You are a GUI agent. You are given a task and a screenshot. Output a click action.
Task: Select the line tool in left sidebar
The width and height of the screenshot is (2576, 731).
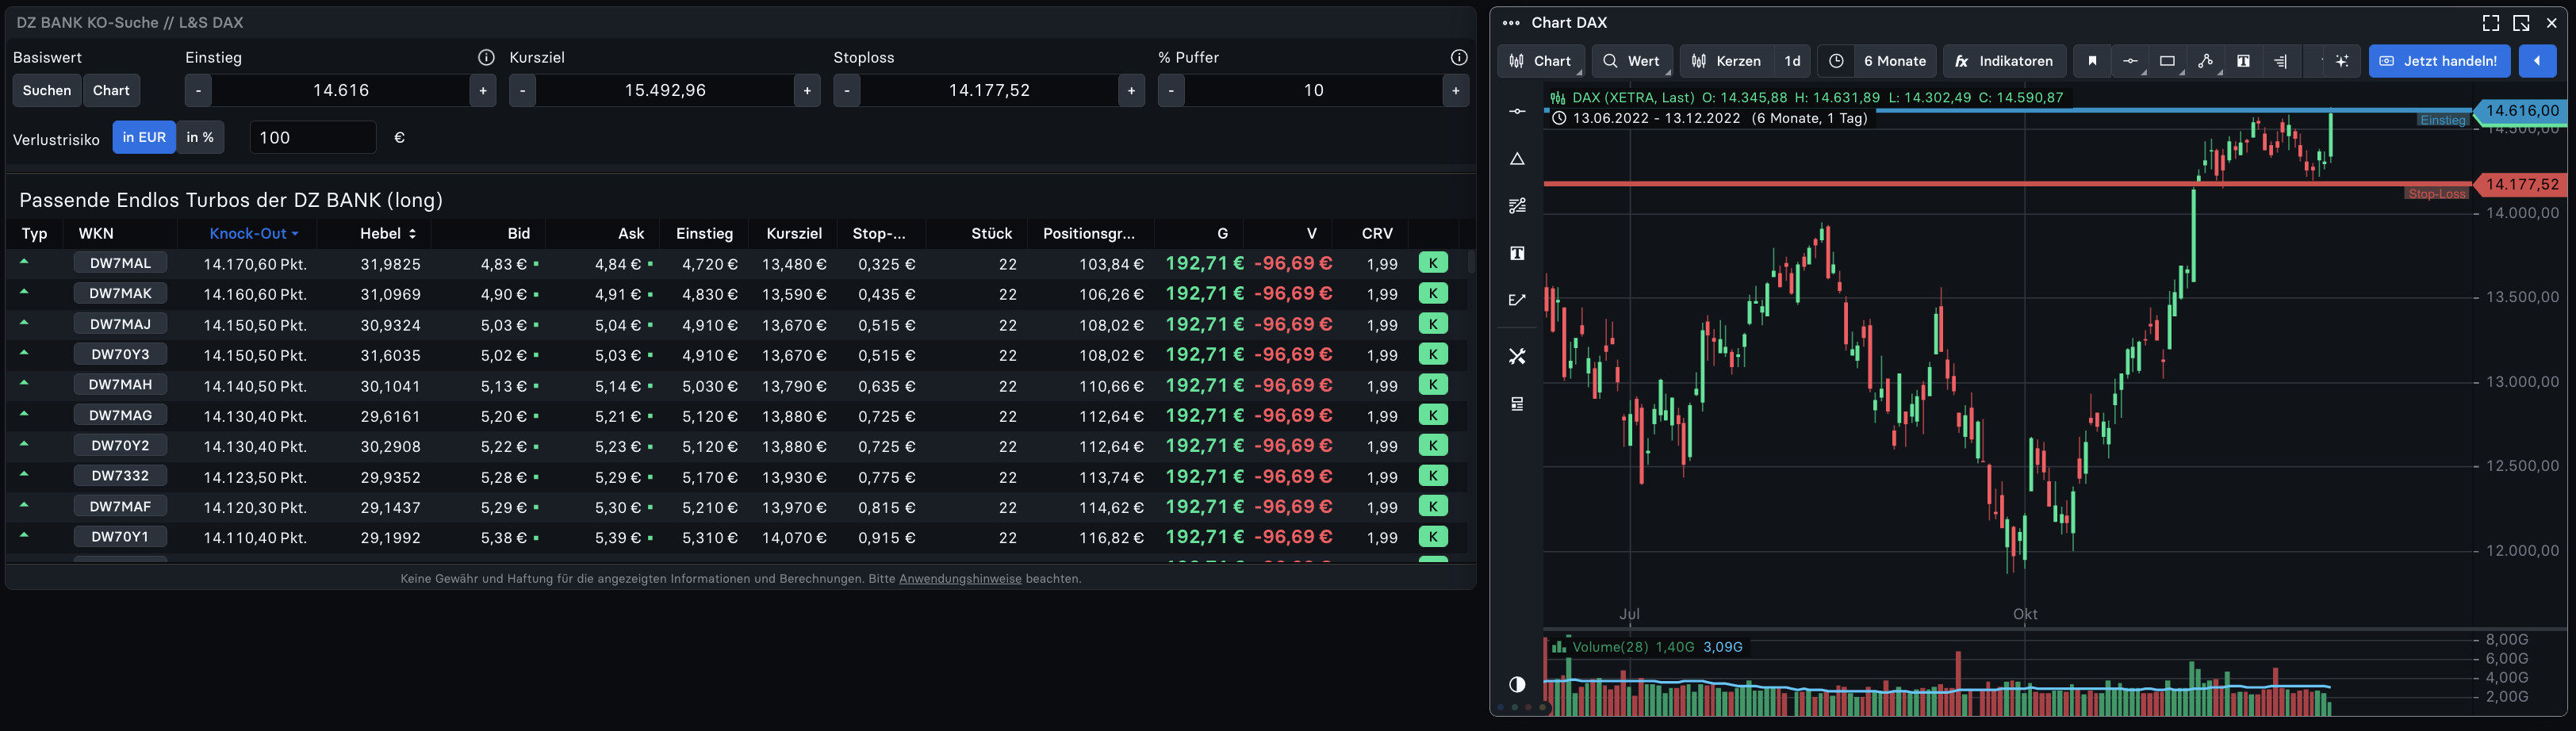[x=1517, y=111]
